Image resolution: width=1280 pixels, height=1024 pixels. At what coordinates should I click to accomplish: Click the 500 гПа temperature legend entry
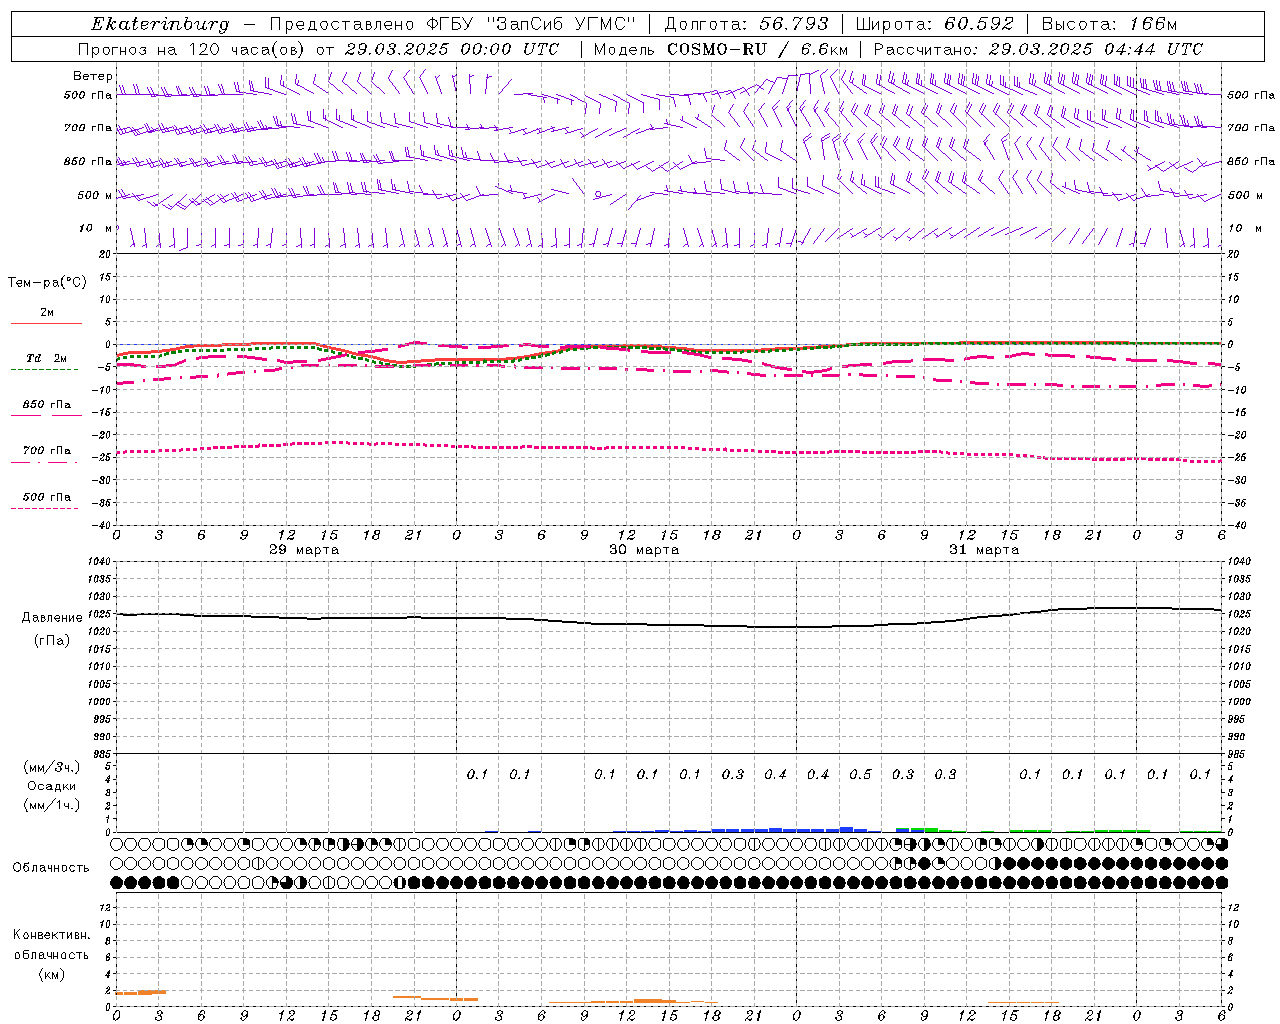click(x=47, y=497)
